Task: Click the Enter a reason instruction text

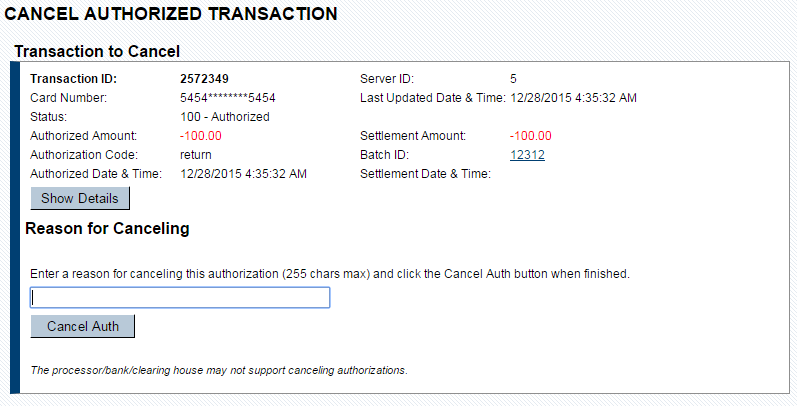Action: pyautogui.click(x=330, y=273)
